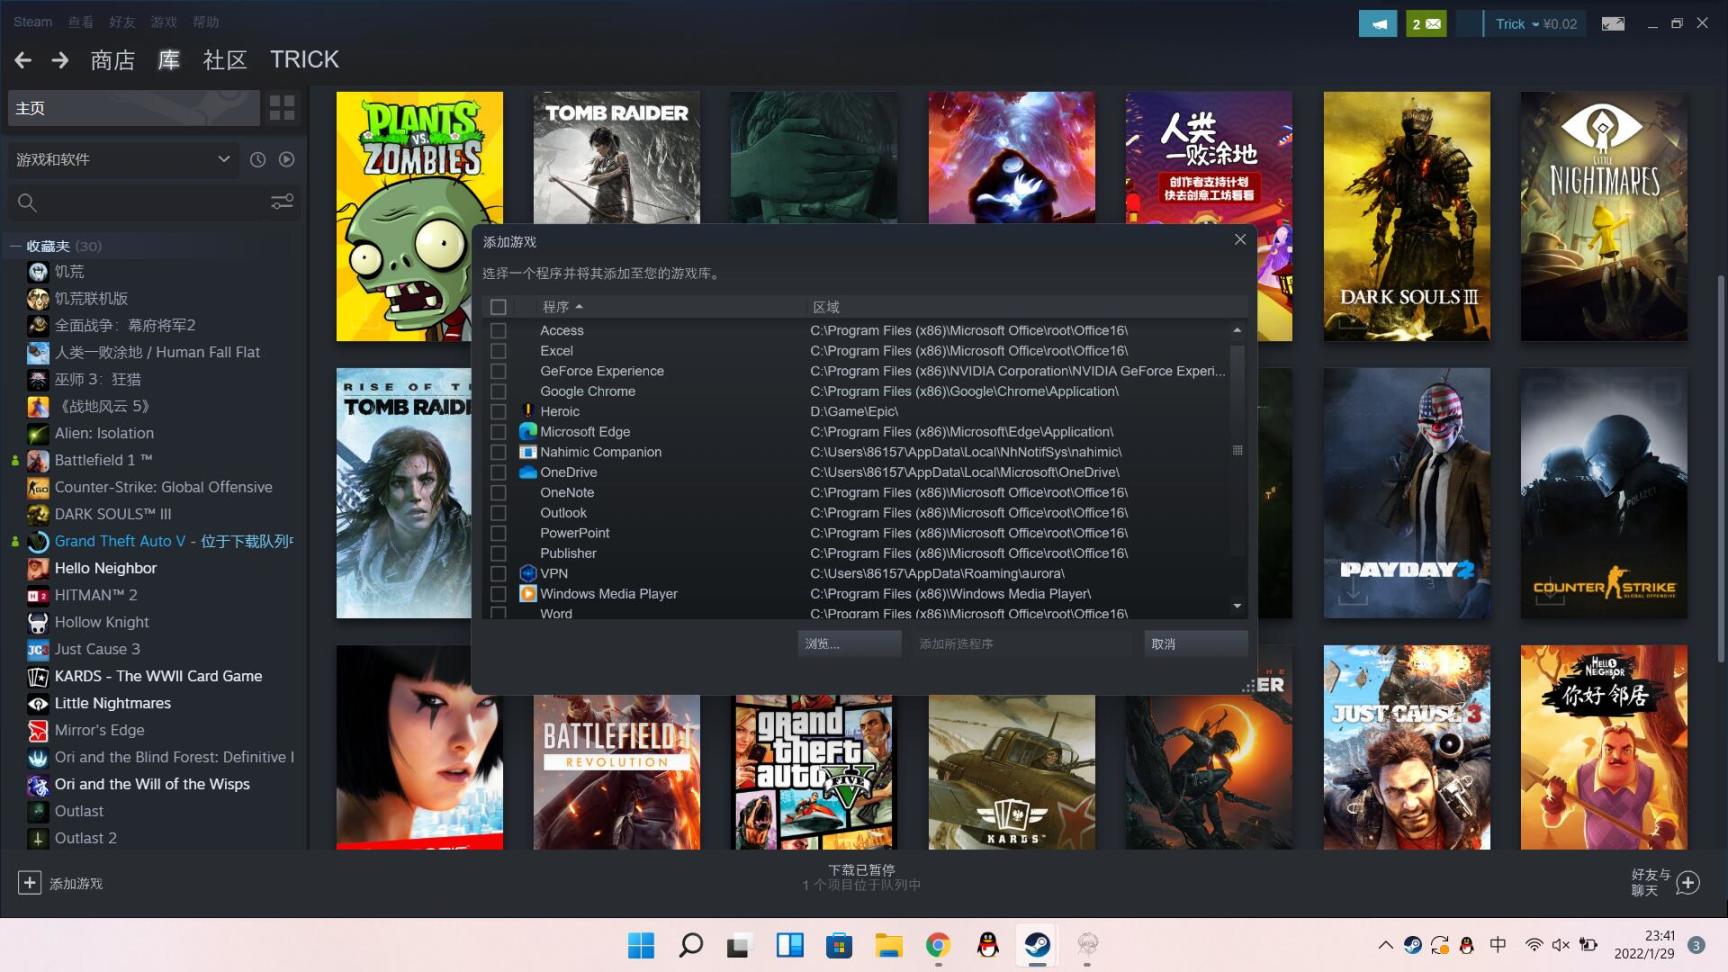Open the 帮助 menu

pos(205,22)
